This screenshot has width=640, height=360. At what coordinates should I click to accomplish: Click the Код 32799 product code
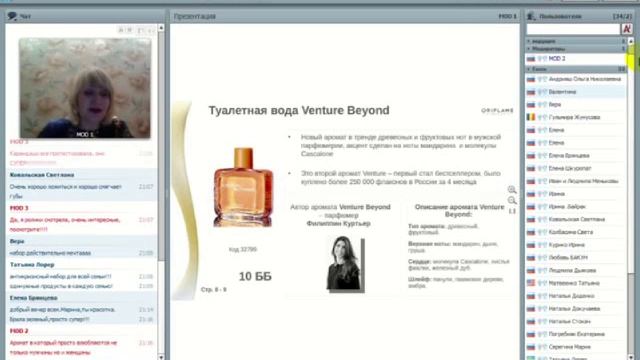tap(243, 249)
